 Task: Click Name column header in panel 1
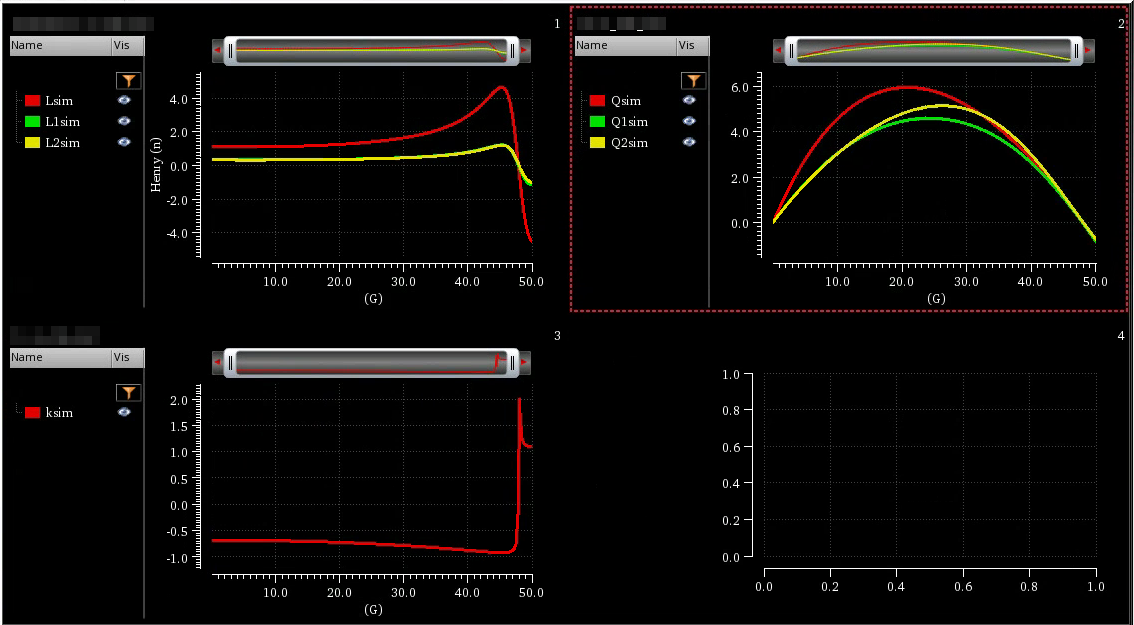tap(60, 45)
